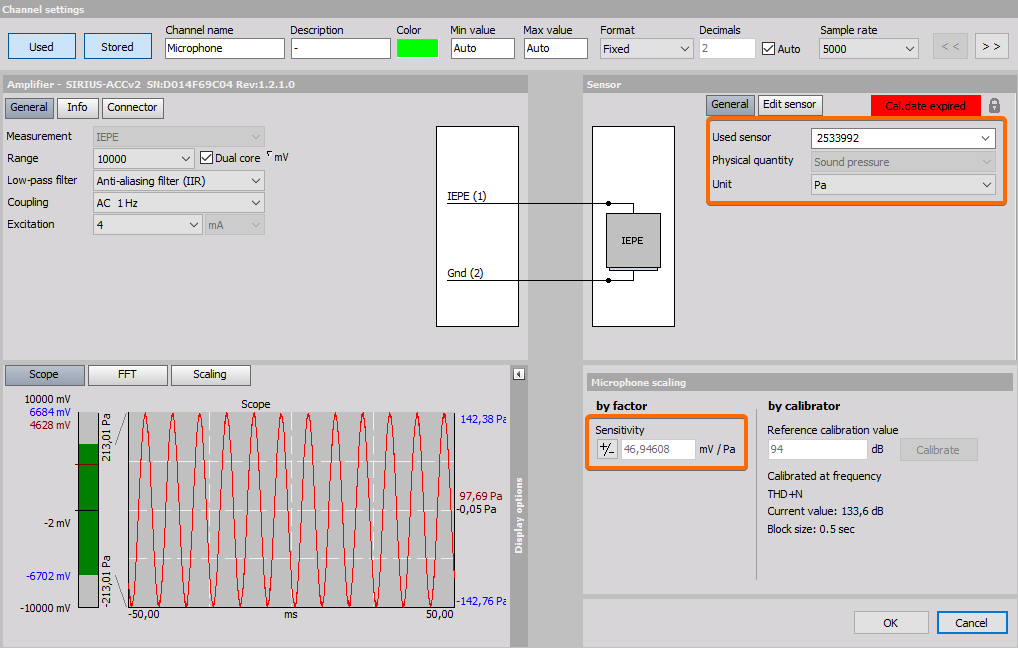Screen dimensions: 1018x648
Task: Select the sensor General tab
Action: click(730, 105)
